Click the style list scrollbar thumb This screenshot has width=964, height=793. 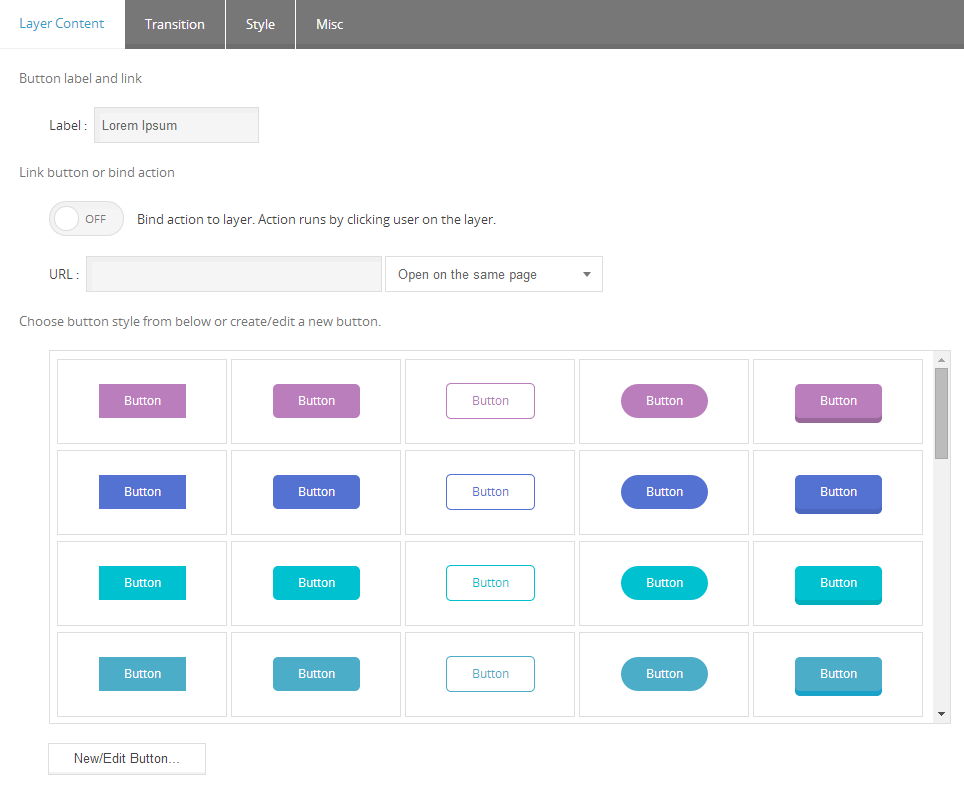[x=941, y=412]
